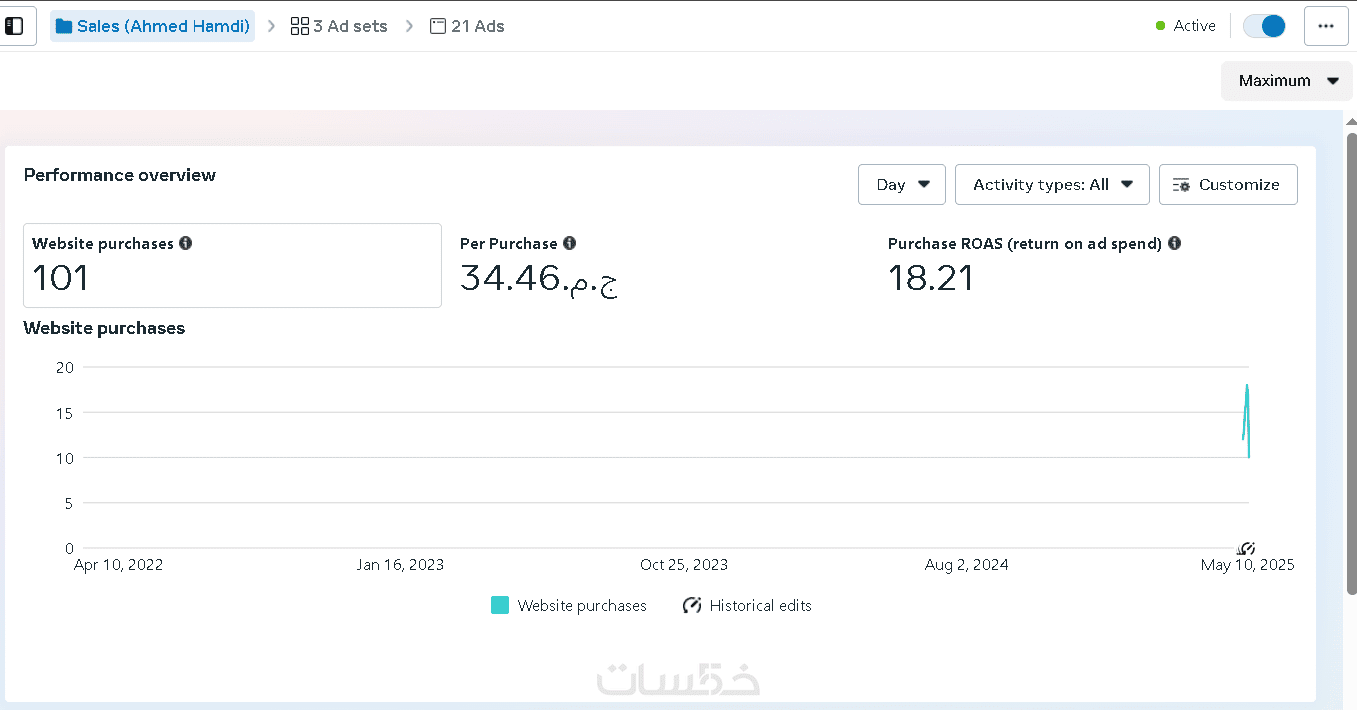
Task: Open the Maximum date range dropdown
Action: pos(1287,81)
